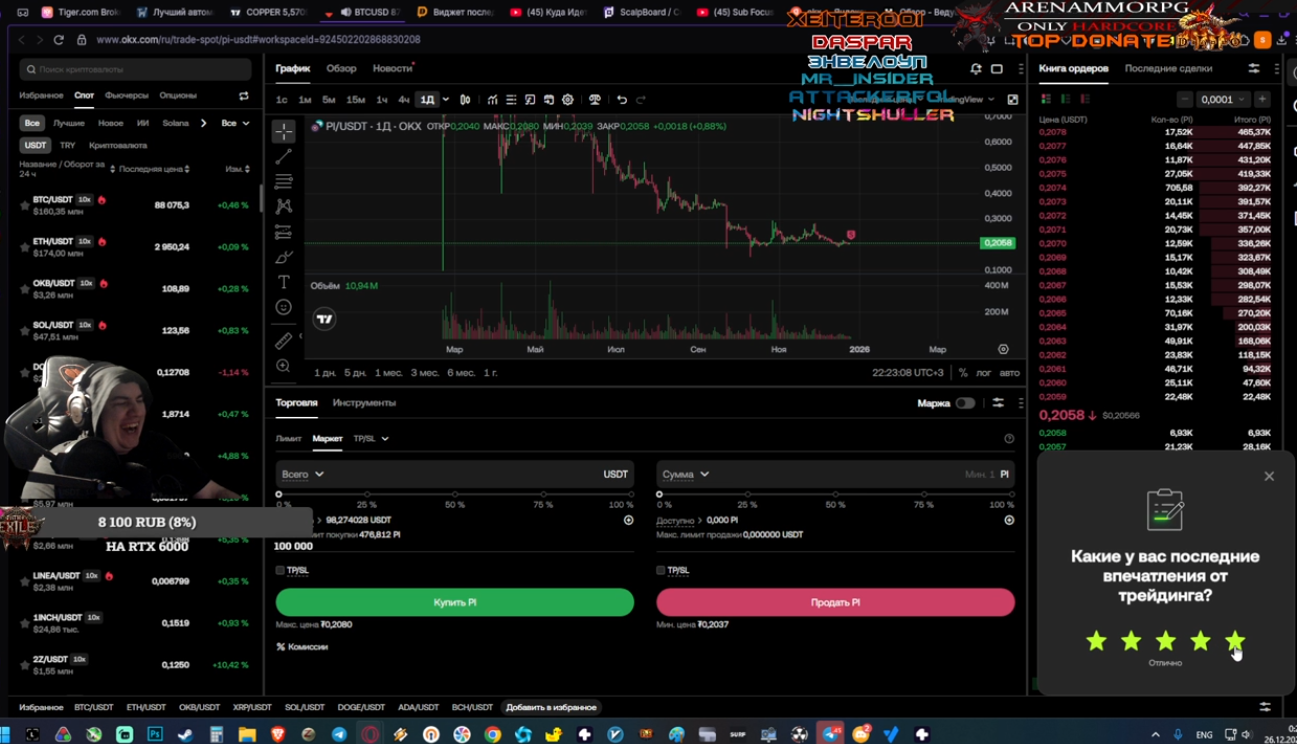Screen dimensions: 1297x744
Task: Open the emoji sticker tool
Action: pyautogui.click(x=284, y=307)
